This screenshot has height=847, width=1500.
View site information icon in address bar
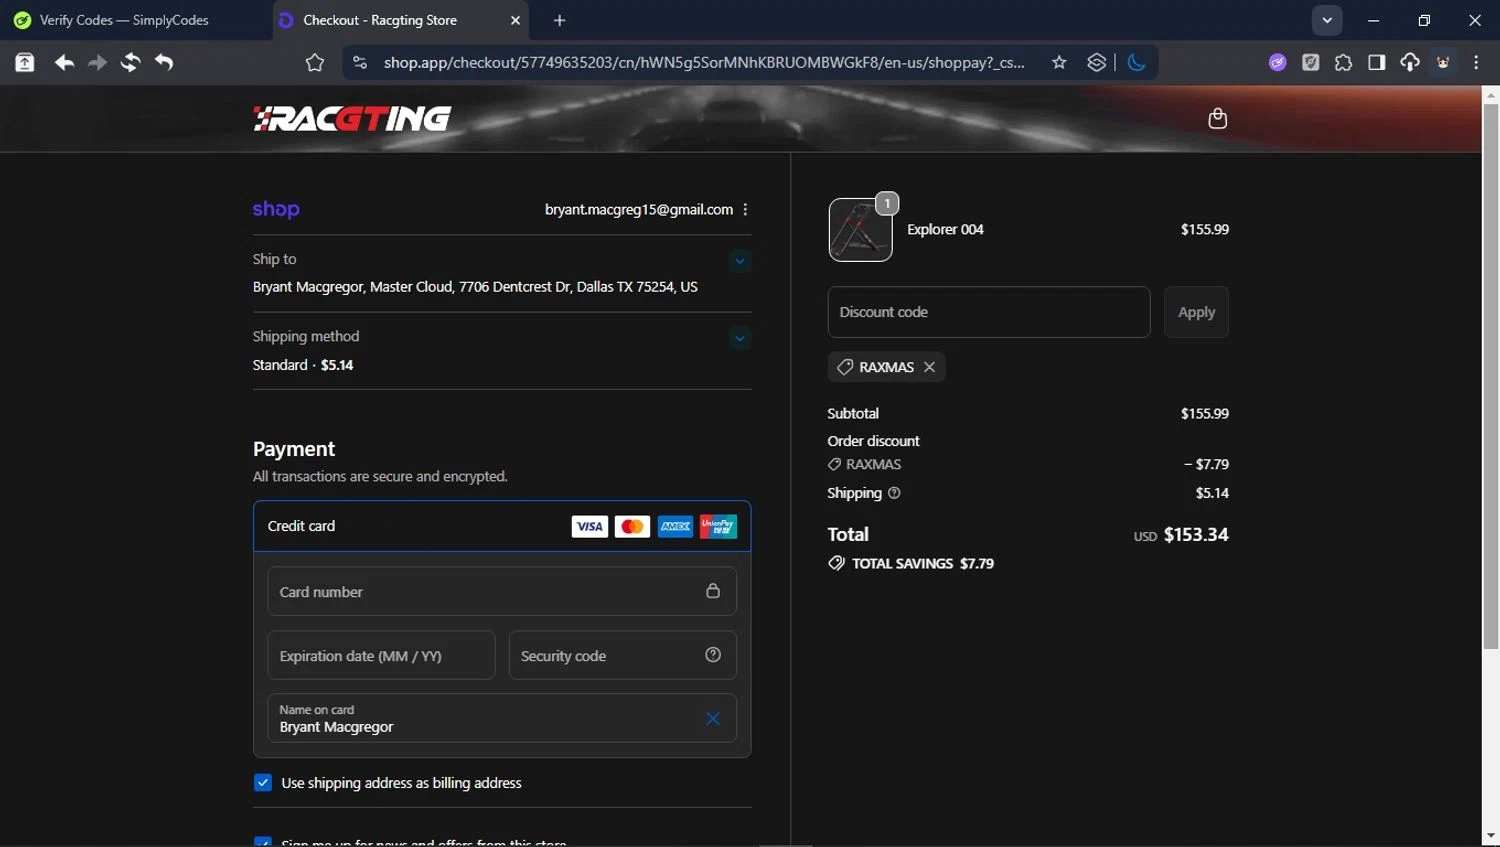click(360, 63)
